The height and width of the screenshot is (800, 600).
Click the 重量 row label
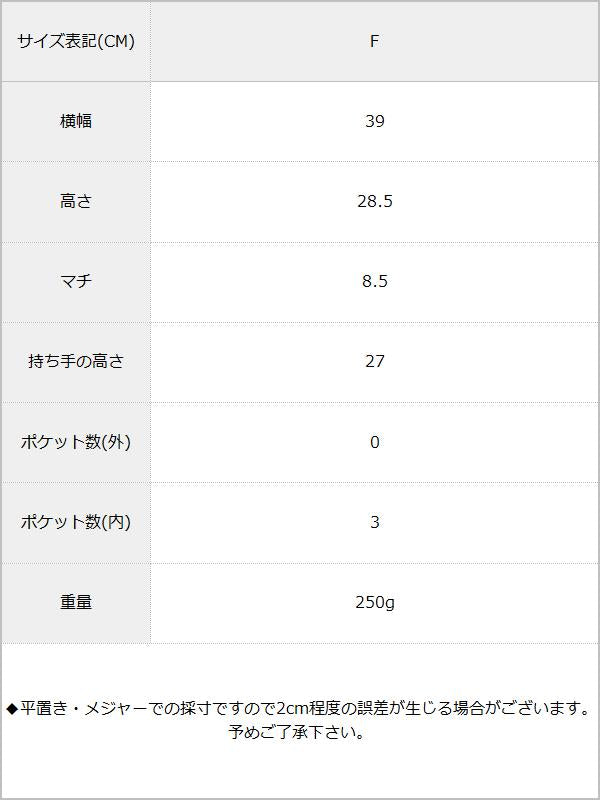(76, 602)
